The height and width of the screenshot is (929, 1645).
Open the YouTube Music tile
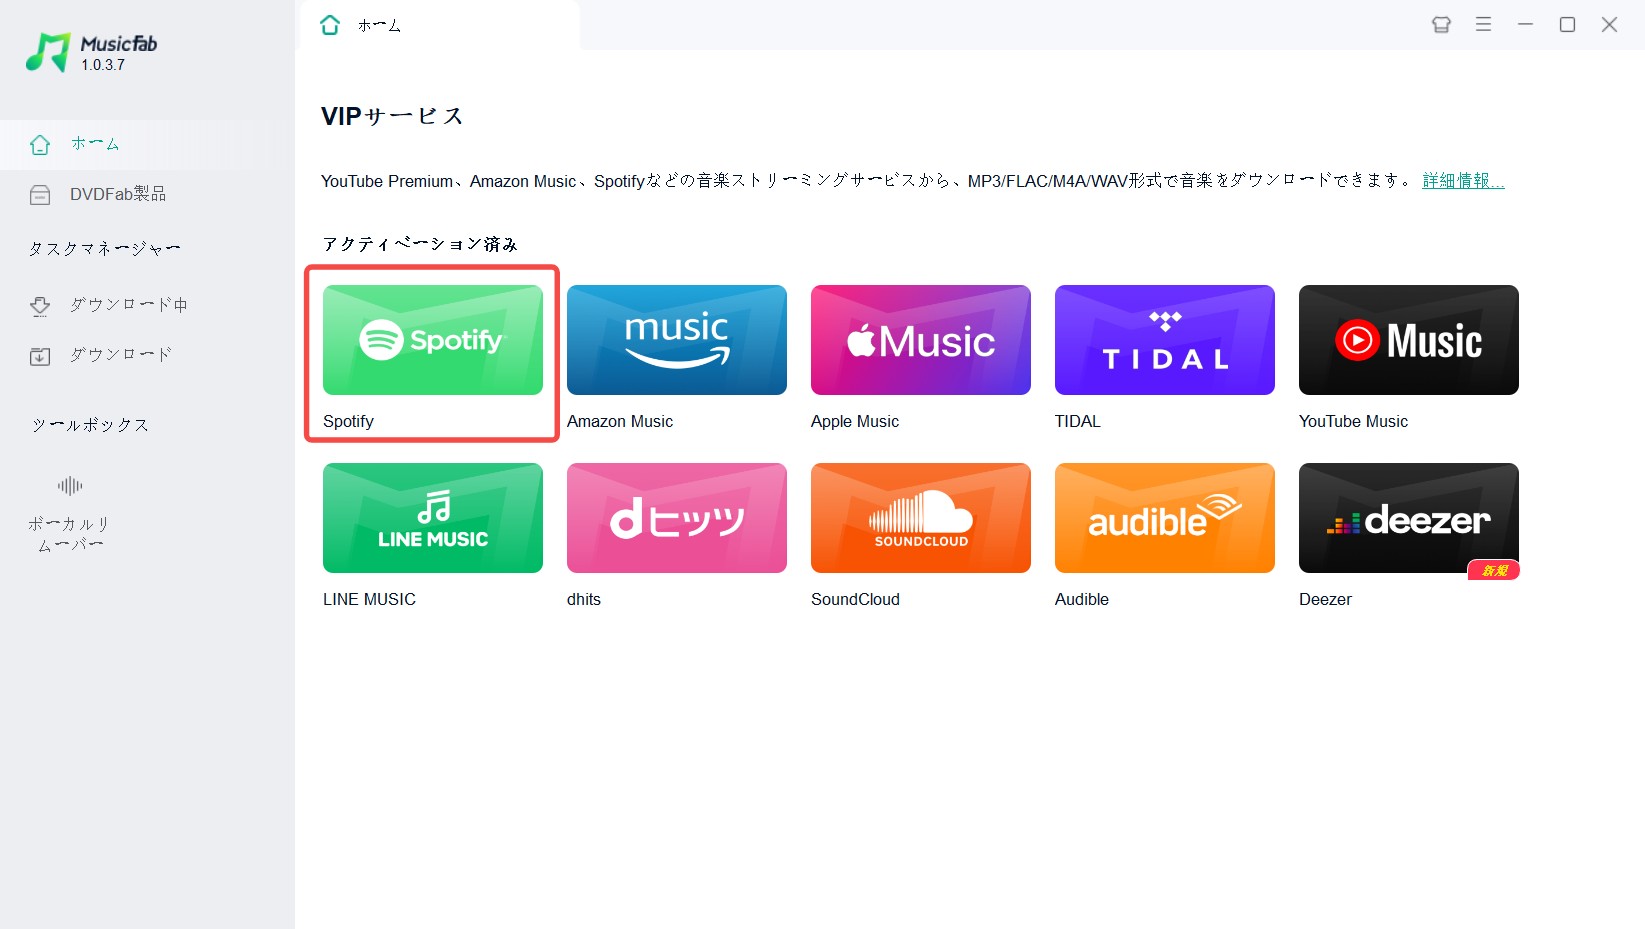click(1409, 340)
